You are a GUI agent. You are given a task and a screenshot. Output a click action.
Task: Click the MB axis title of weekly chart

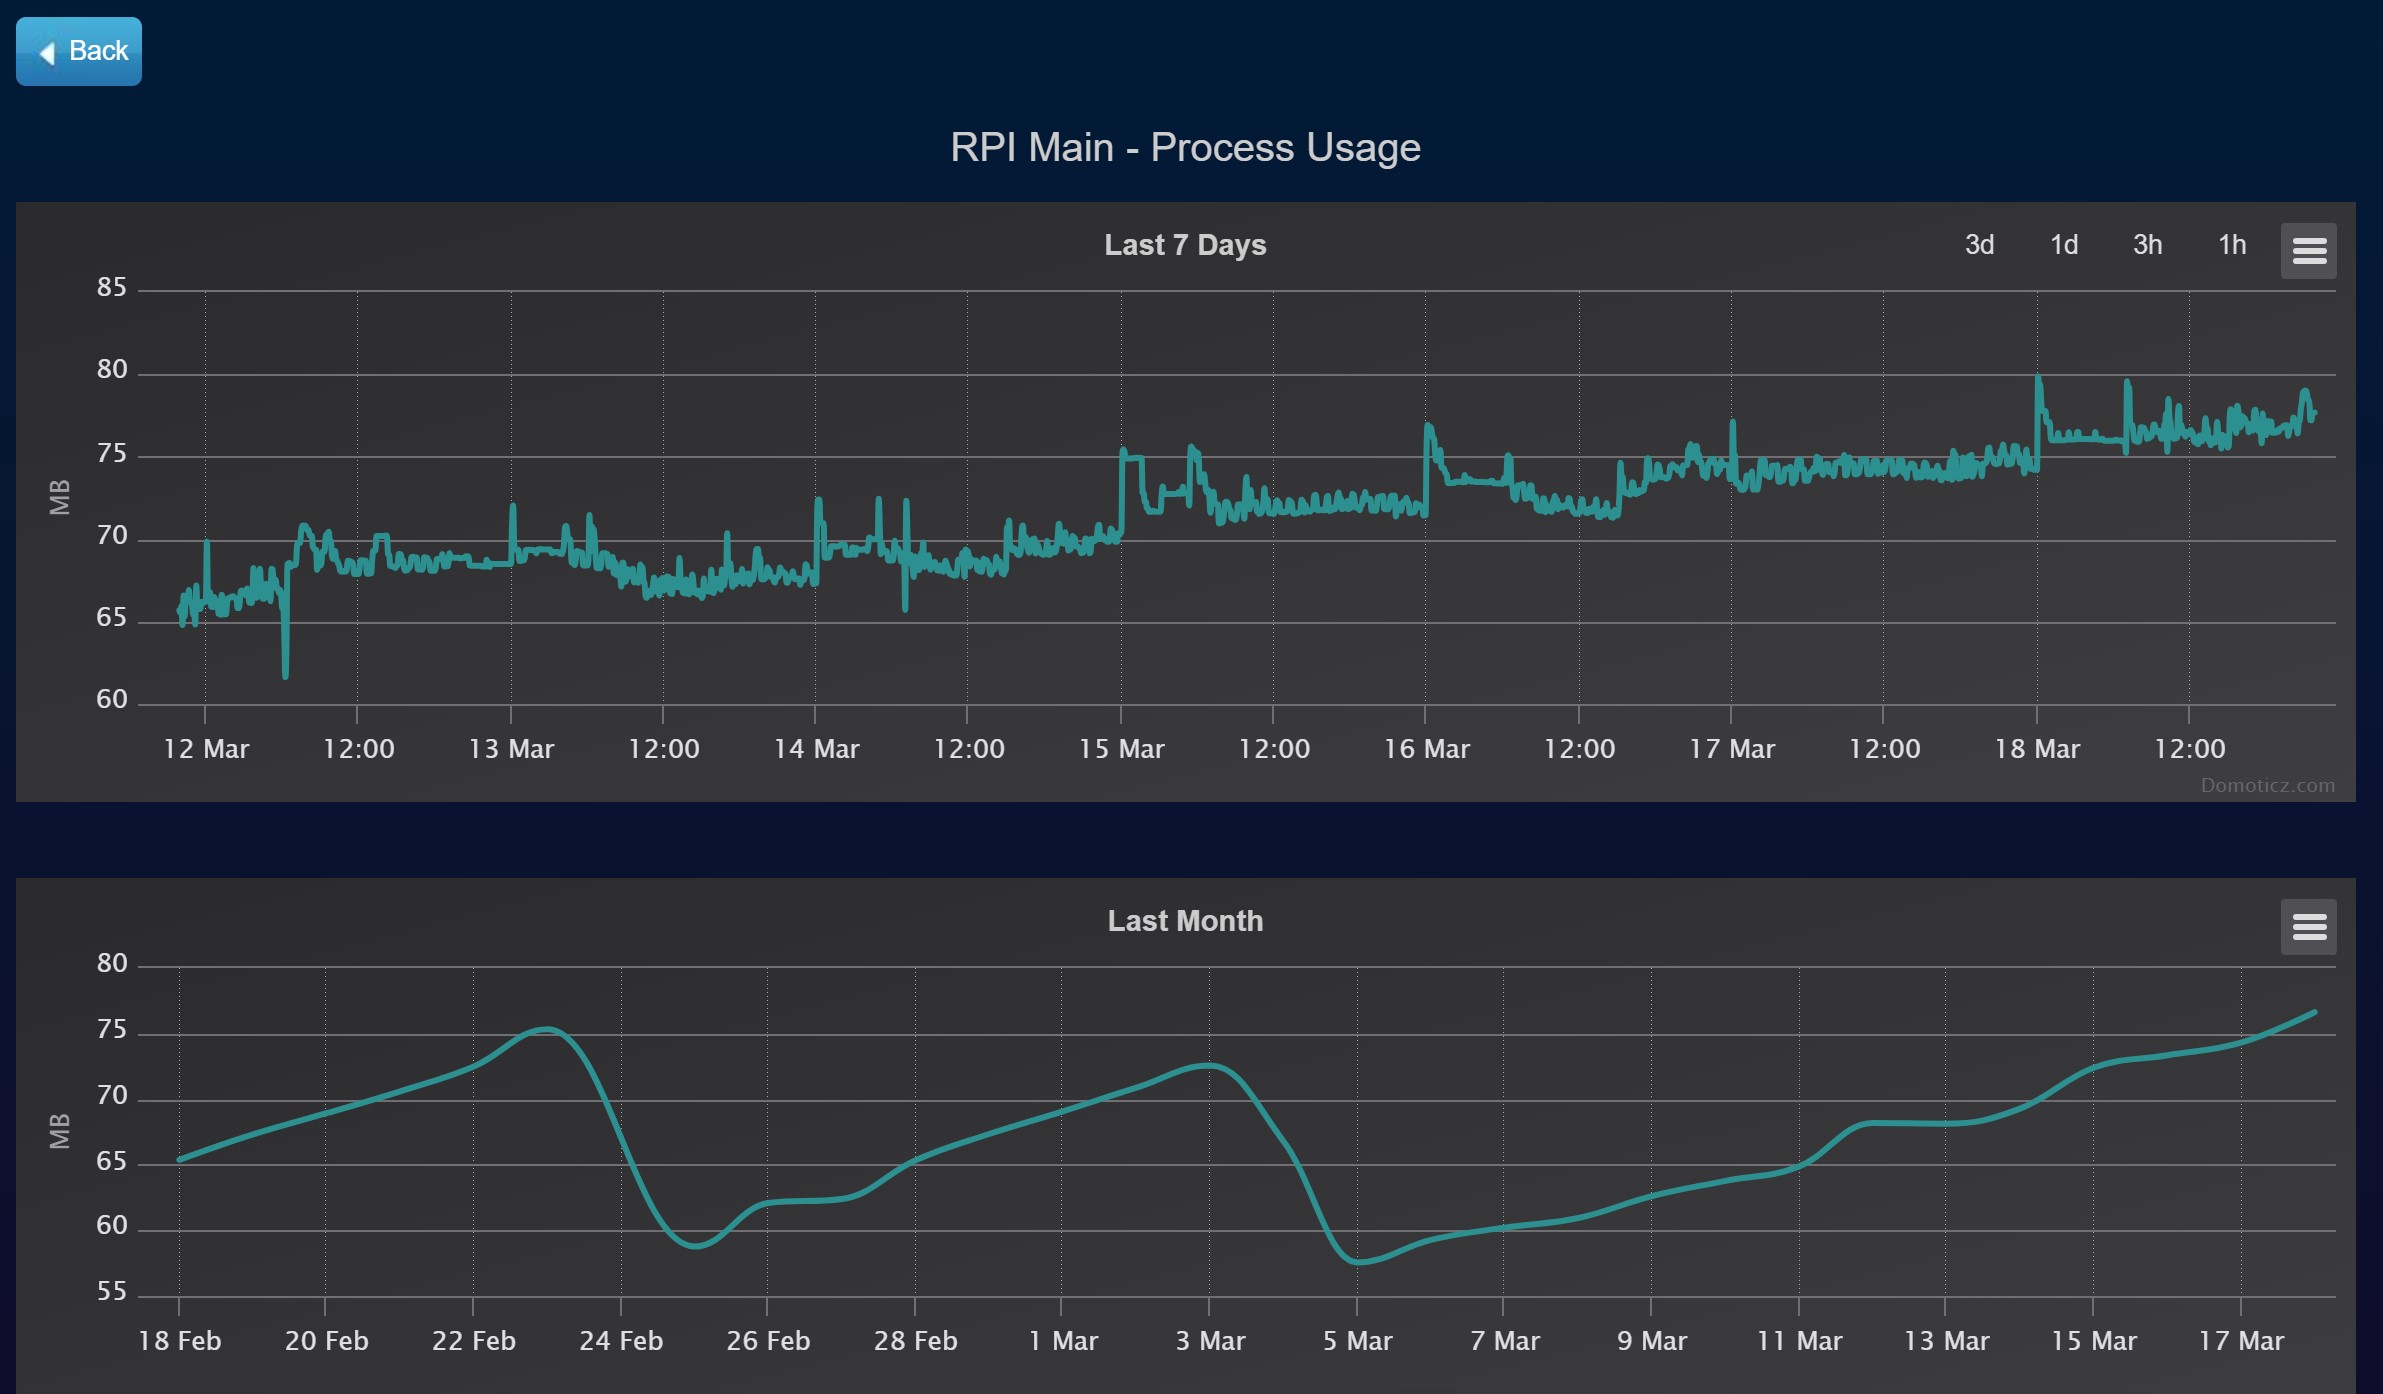tap(60, 497)
